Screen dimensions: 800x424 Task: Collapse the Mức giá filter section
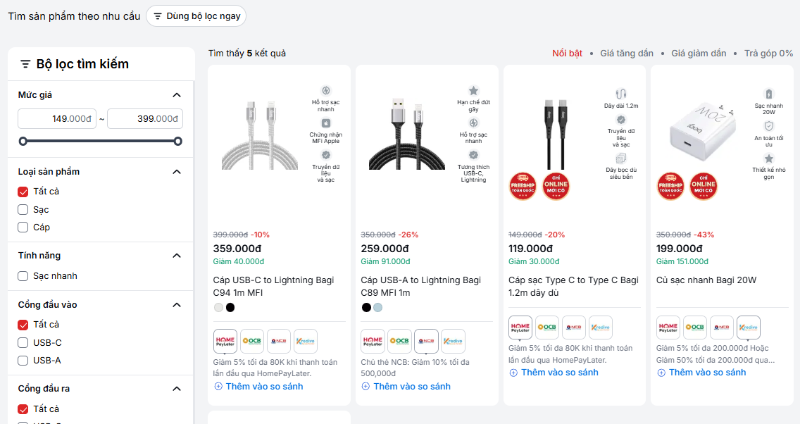[x=177, y=95]
